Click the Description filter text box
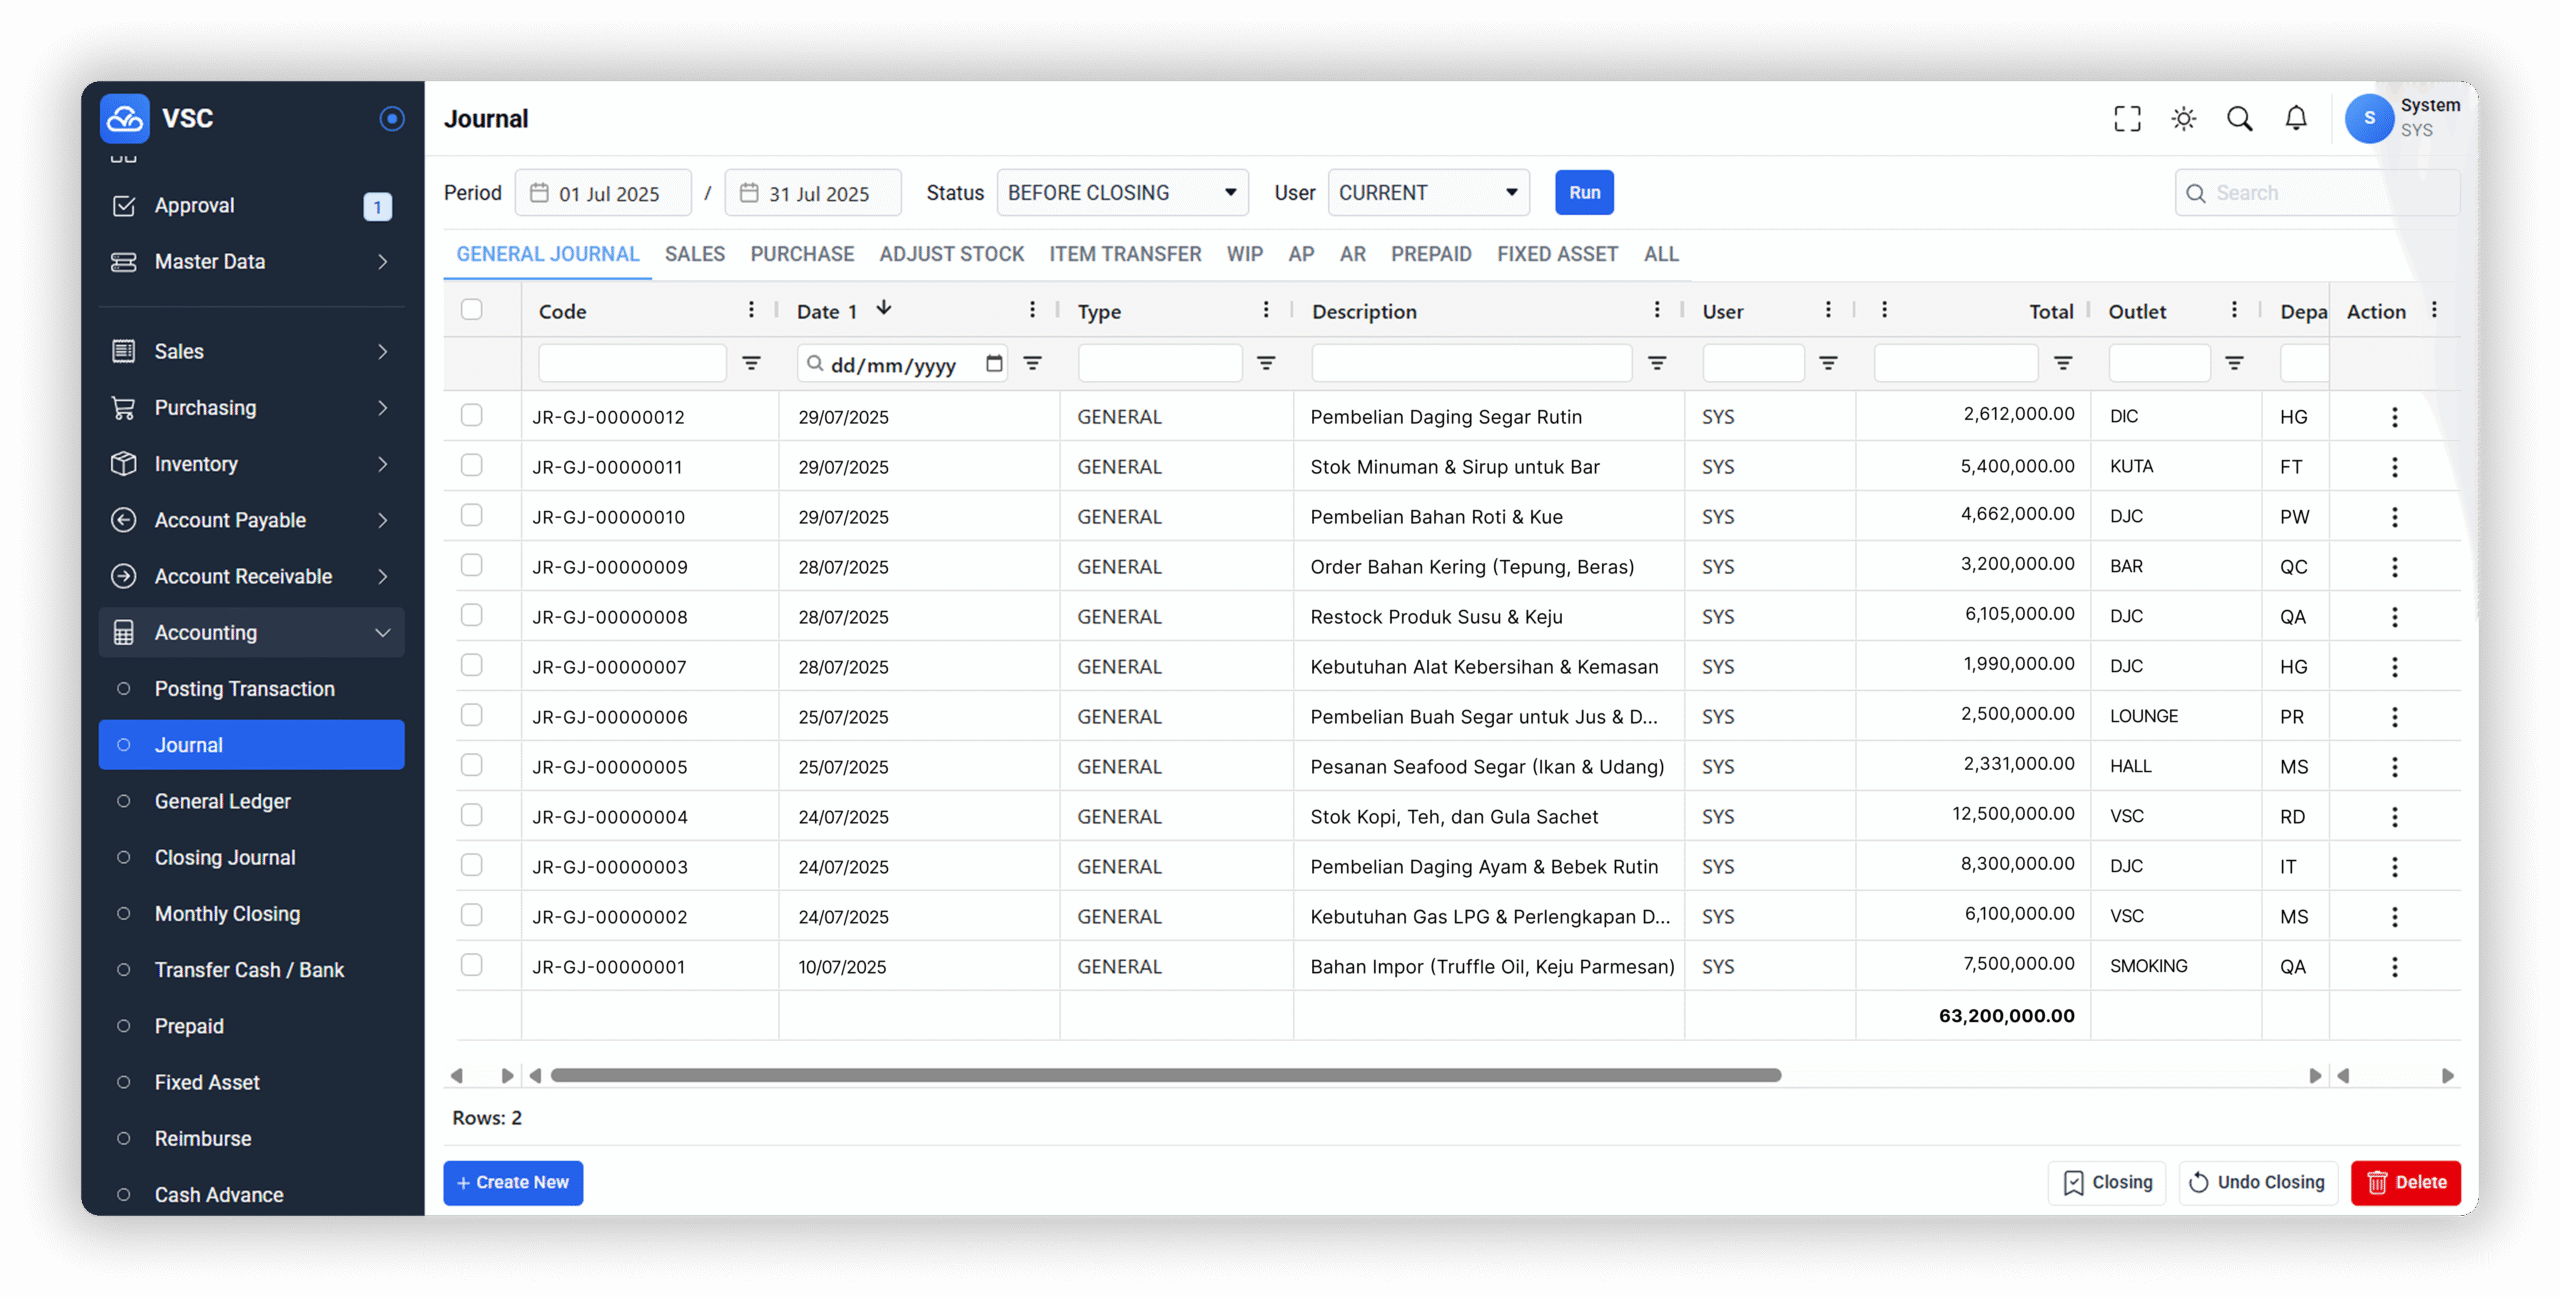2560x1297 pixels. point(1471,363)
